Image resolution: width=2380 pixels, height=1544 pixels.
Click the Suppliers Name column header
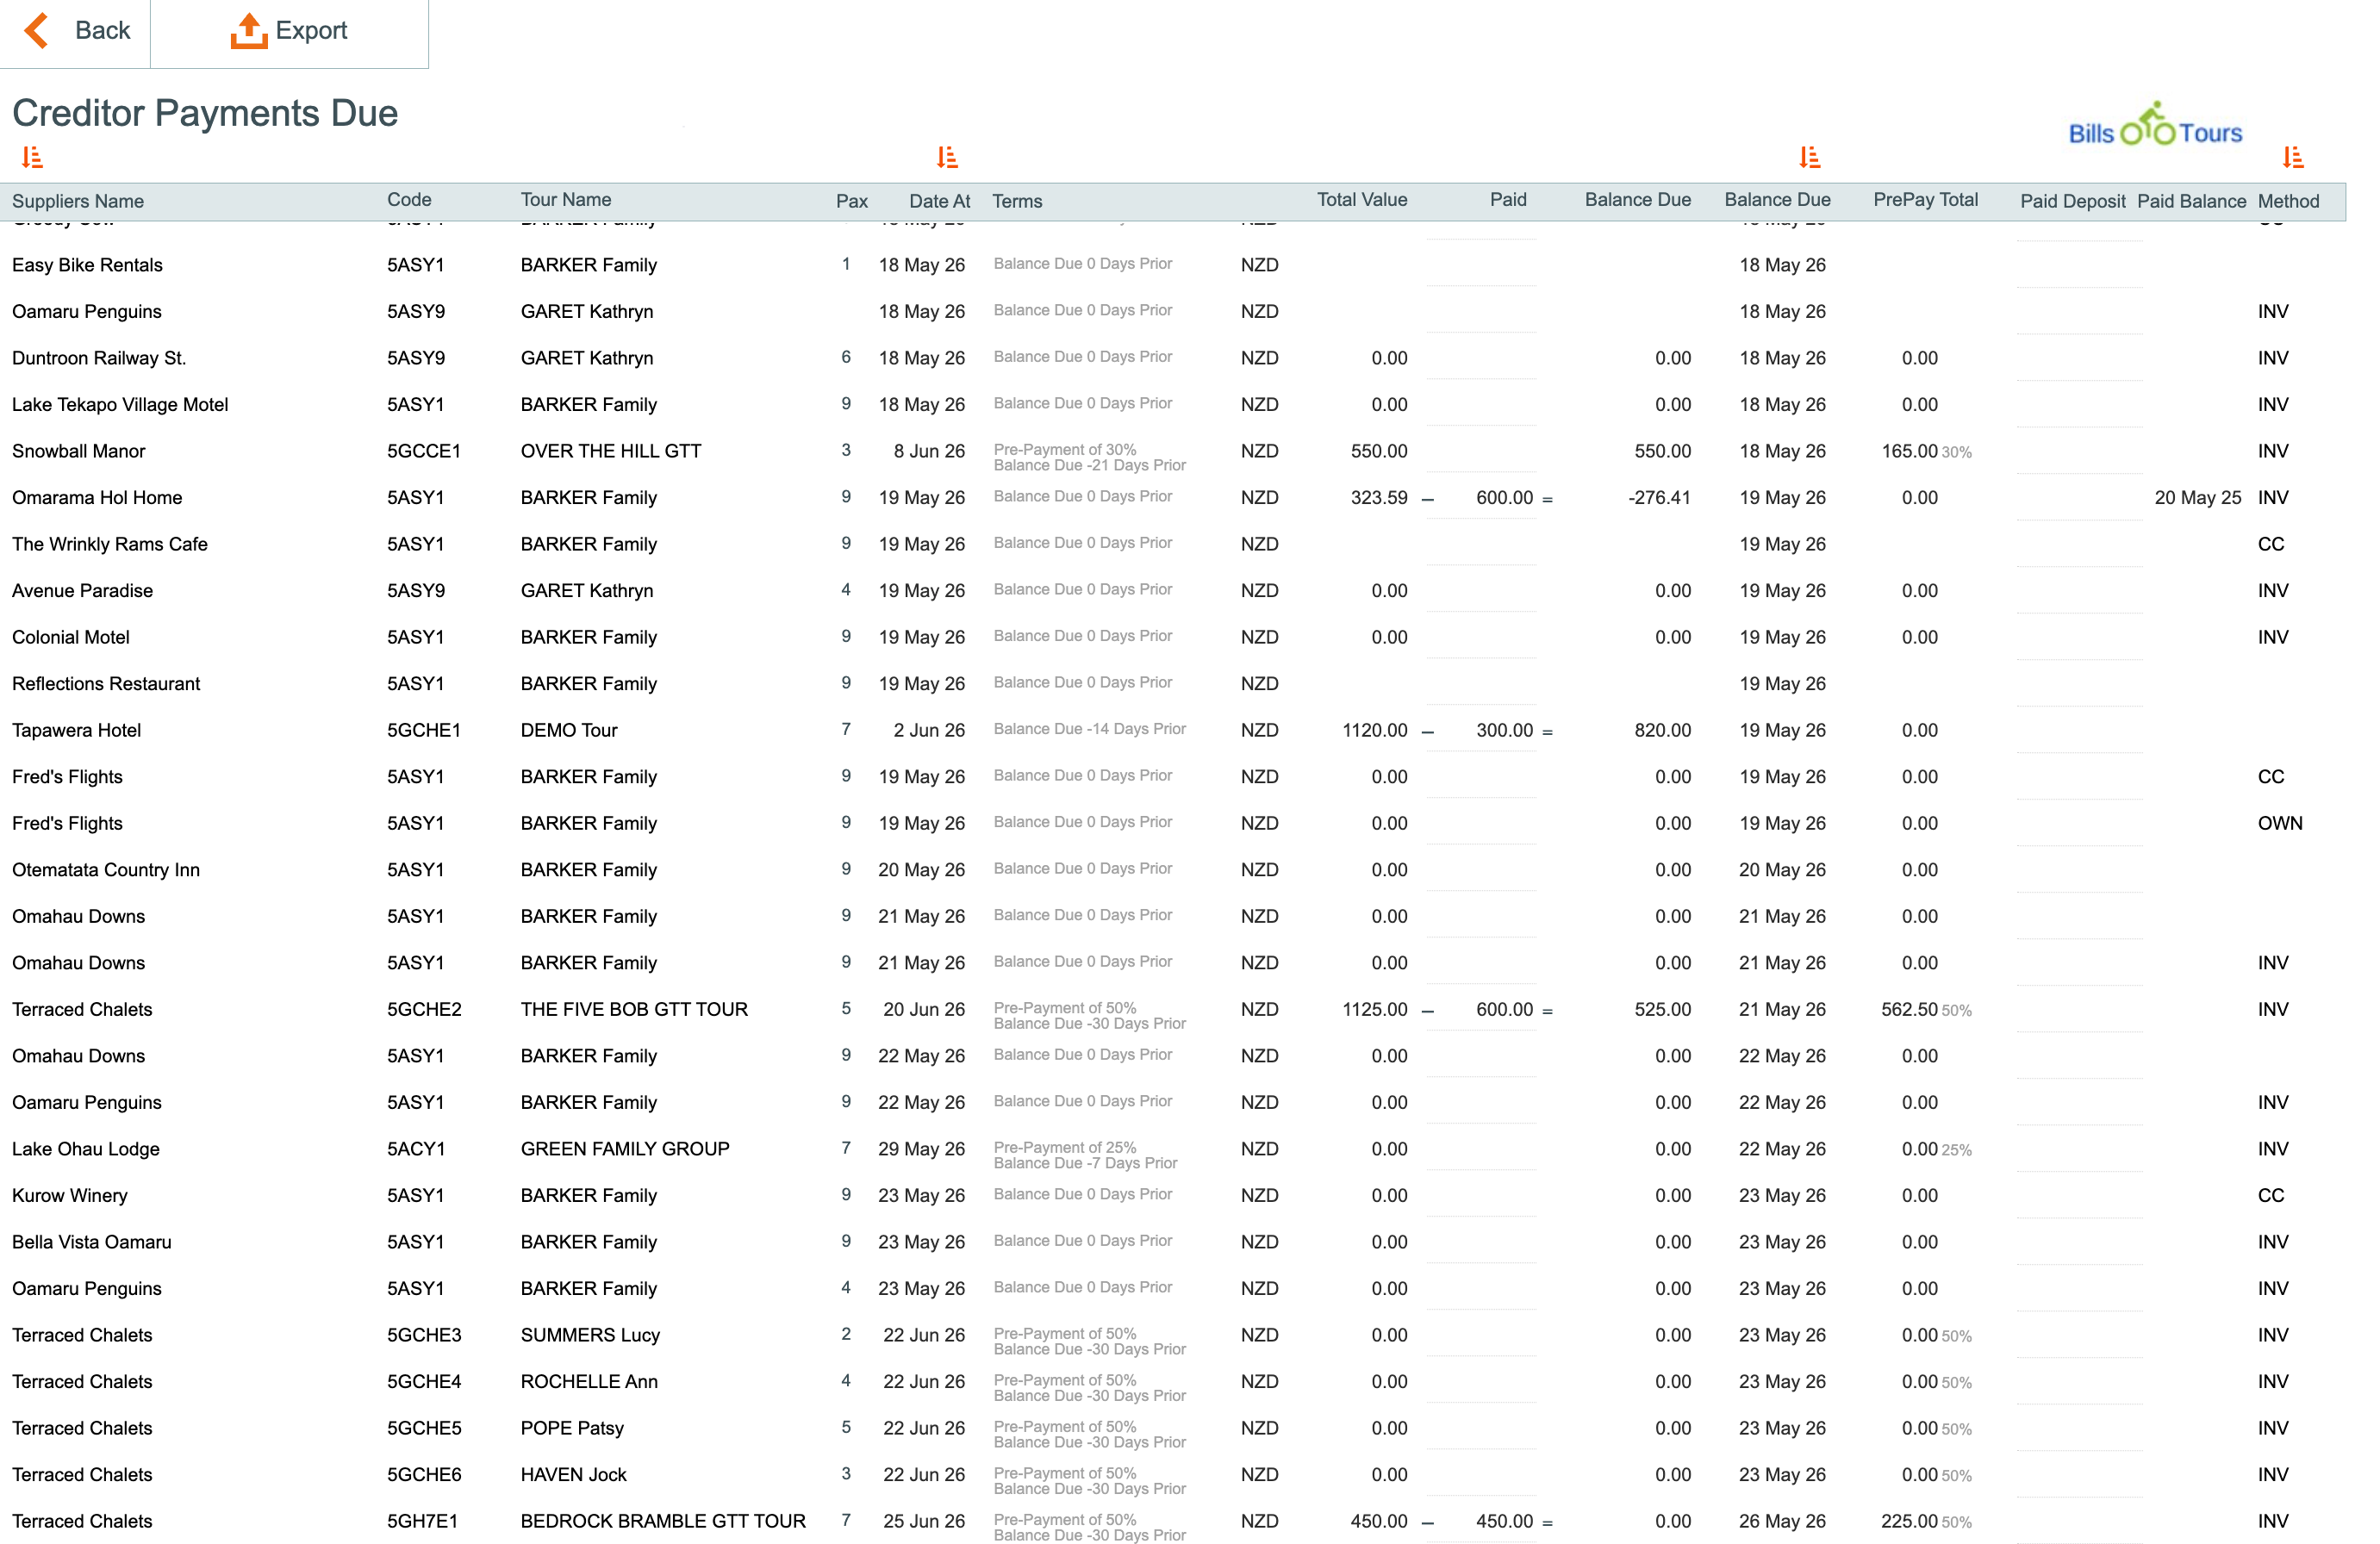tap(78, 201)
